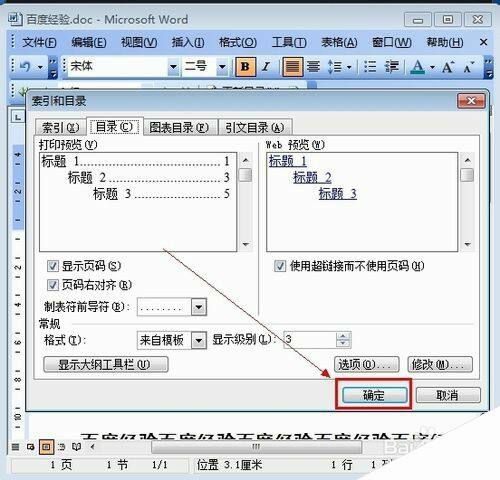The height and width of the screenshot is (480, 500).
Task: Switch to Web layout view icon
Action: (x=31, y=447)
